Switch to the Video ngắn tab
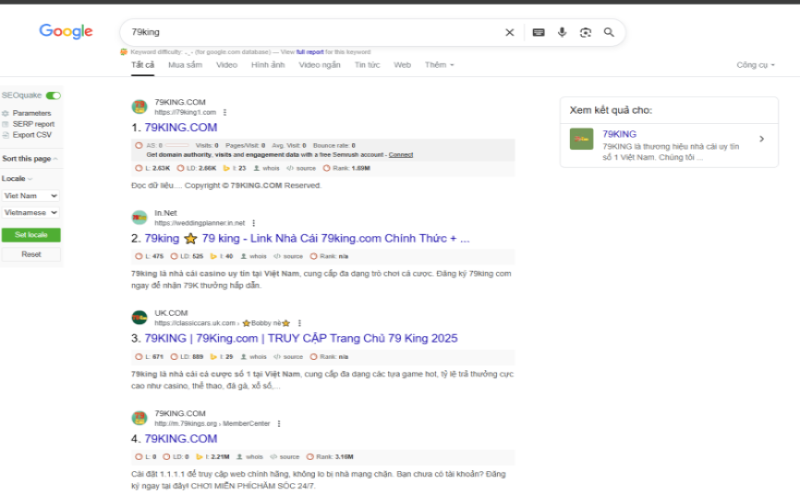The height and width of the screenshot is (494, 800). point(319,65)
